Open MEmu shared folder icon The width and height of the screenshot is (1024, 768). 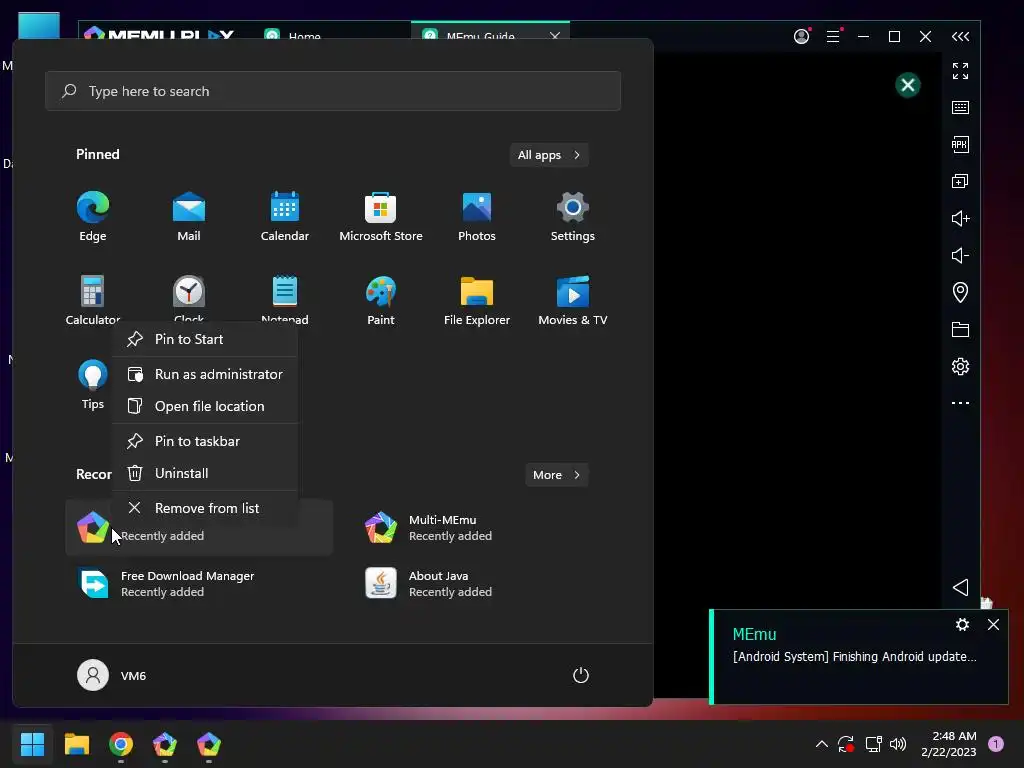pyautogui.click(x=960, y=329)
